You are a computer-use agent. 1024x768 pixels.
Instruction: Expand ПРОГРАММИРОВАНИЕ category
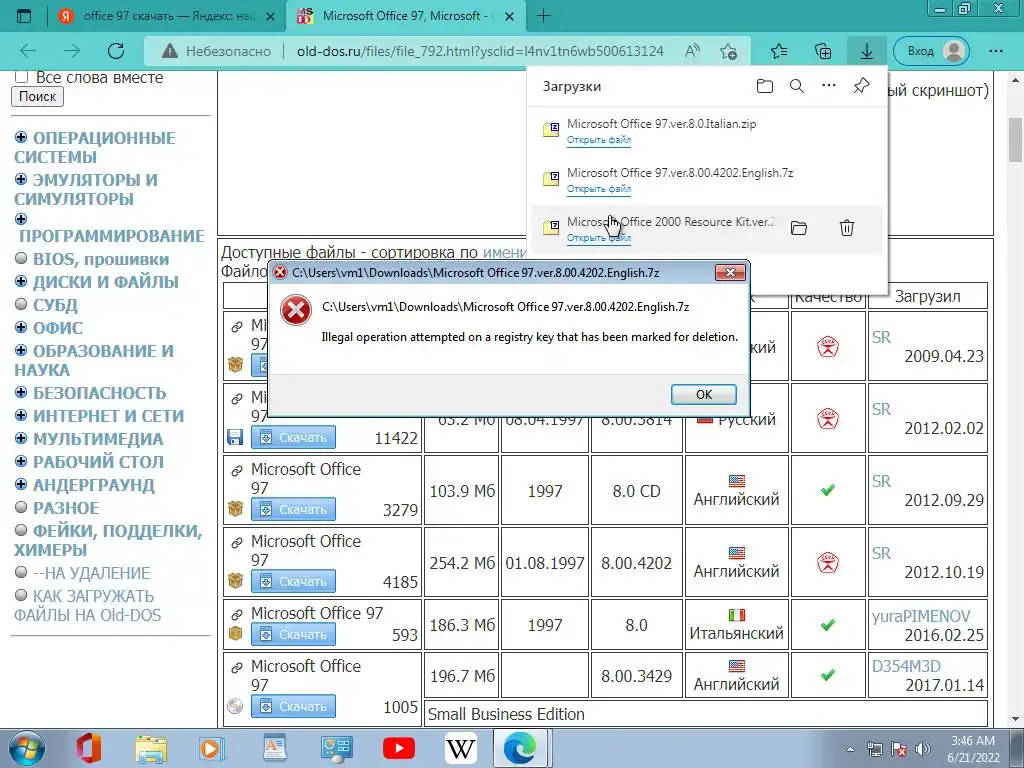(x=21, y=219)
